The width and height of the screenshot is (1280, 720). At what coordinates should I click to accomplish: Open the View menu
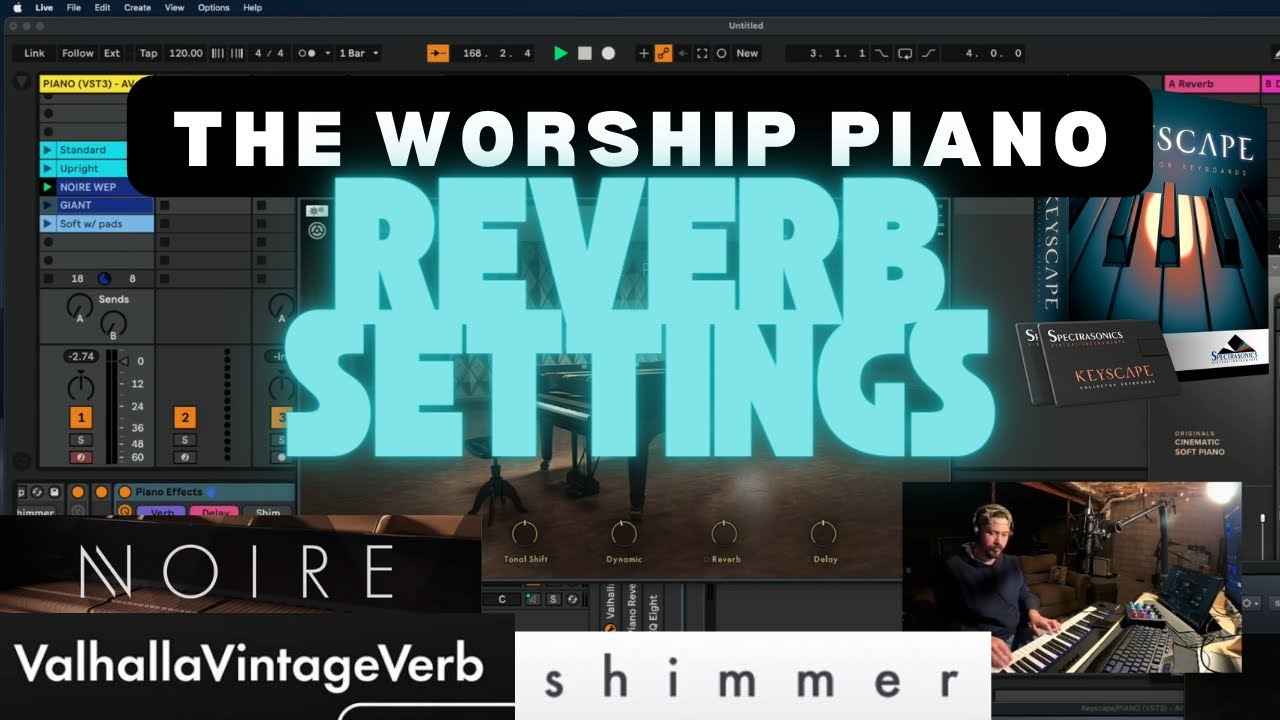[174, 7]
